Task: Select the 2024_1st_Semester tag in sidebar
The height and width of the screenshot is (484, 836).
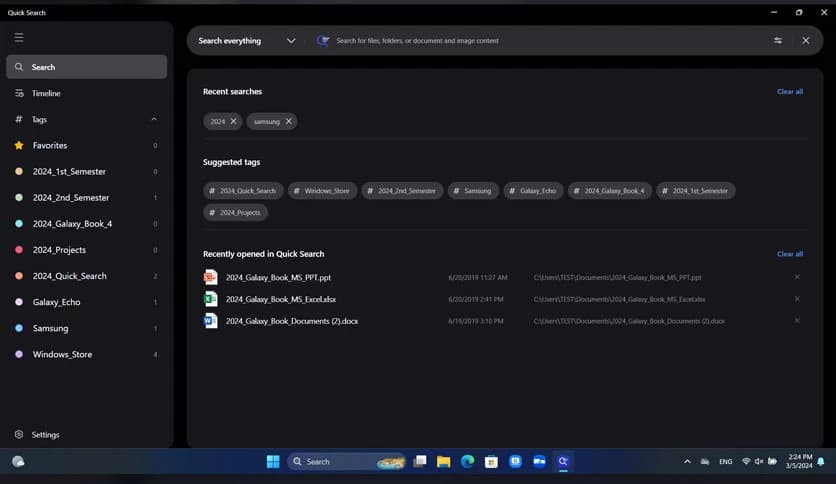Action: tap(86, 172)
